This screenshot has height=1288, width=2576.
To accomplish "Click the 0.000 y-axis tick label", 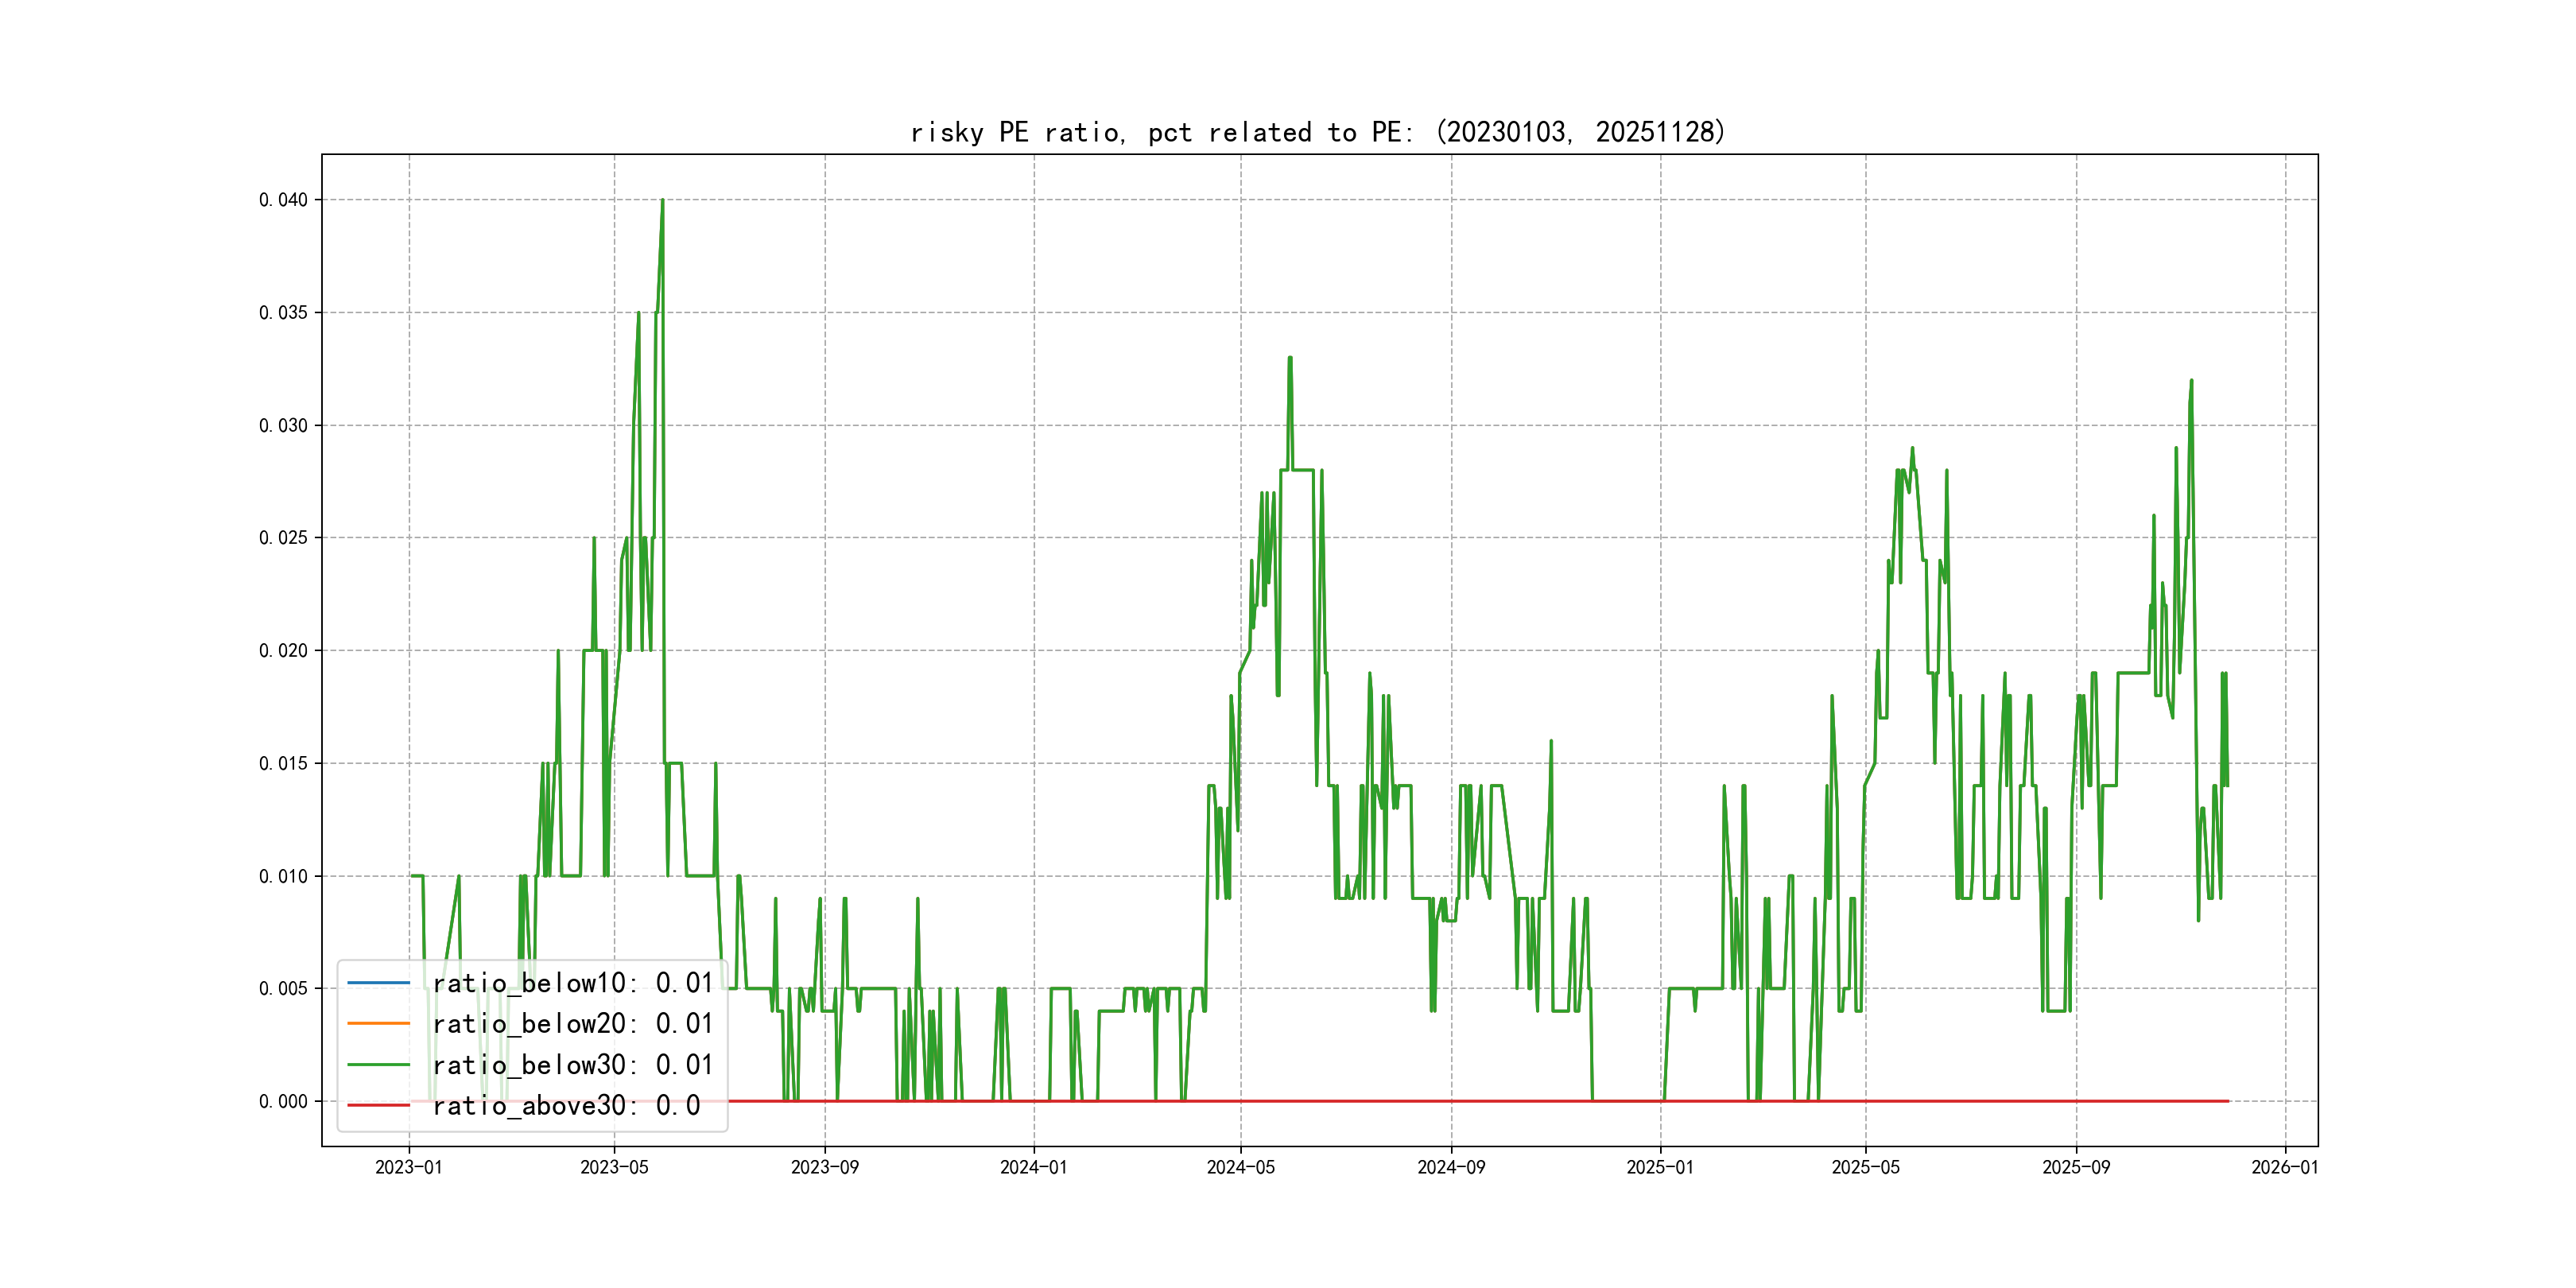I will (x=283, y=1102).
